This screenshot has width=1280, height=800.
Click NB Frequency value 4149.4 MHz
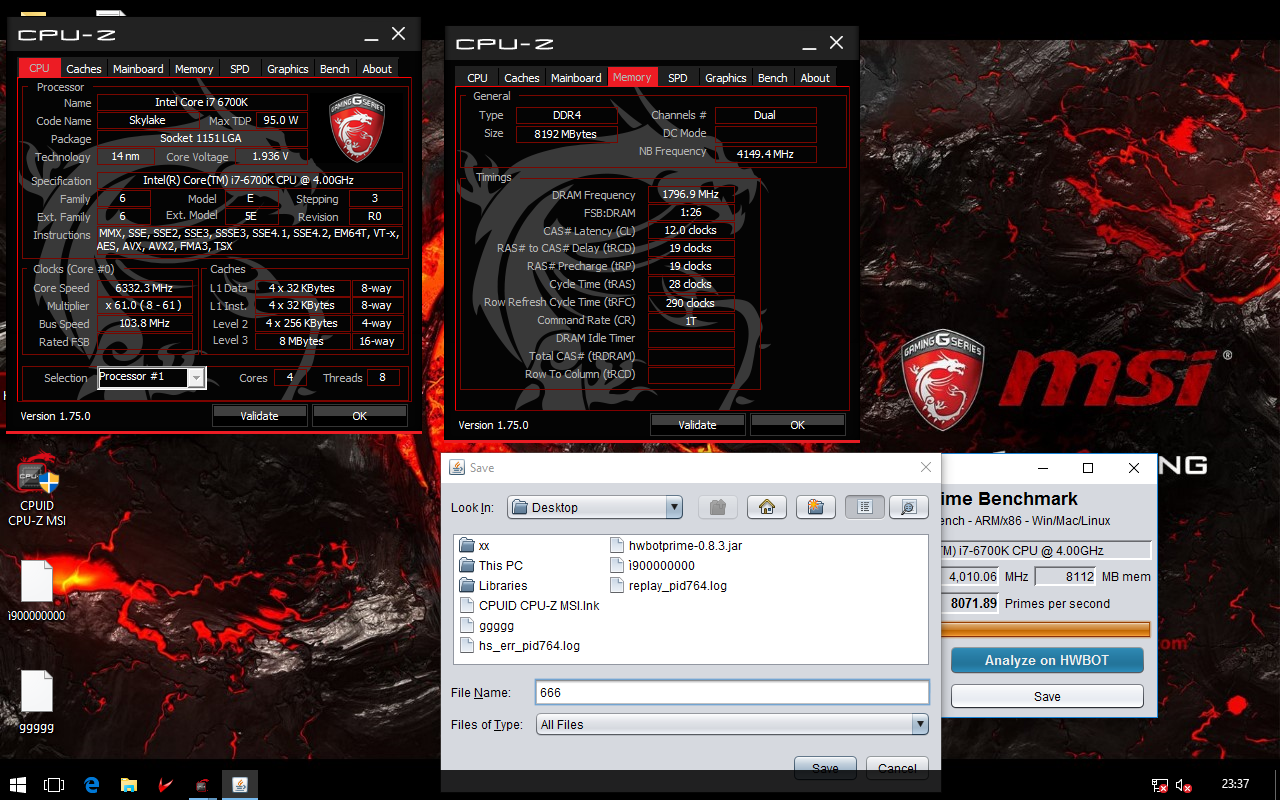(x=765, y=154)
